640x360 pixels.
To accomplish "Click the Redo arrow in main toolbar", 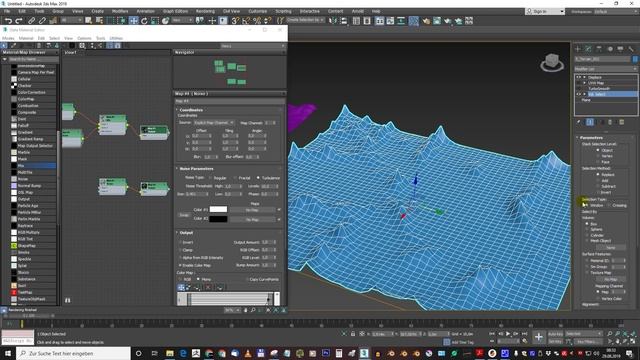I will click(19, 20).
